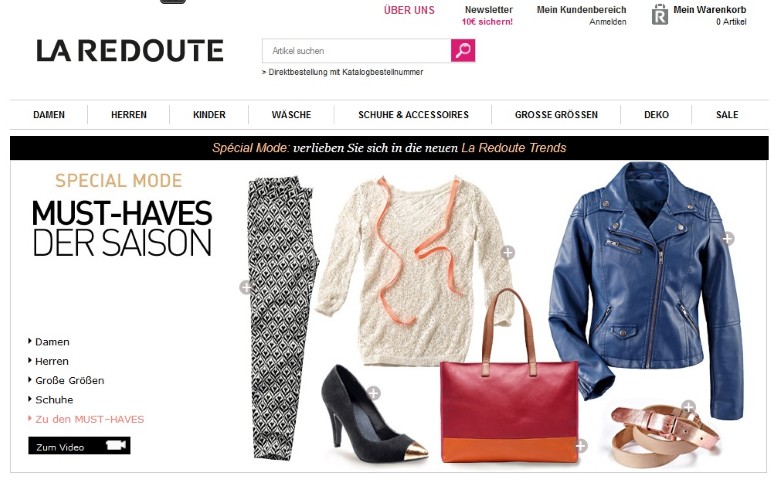Click plus icon beside patterned trousers
The width and height of the screenshot is (778, 480).
pyautogui.click(x=246, y=287)
